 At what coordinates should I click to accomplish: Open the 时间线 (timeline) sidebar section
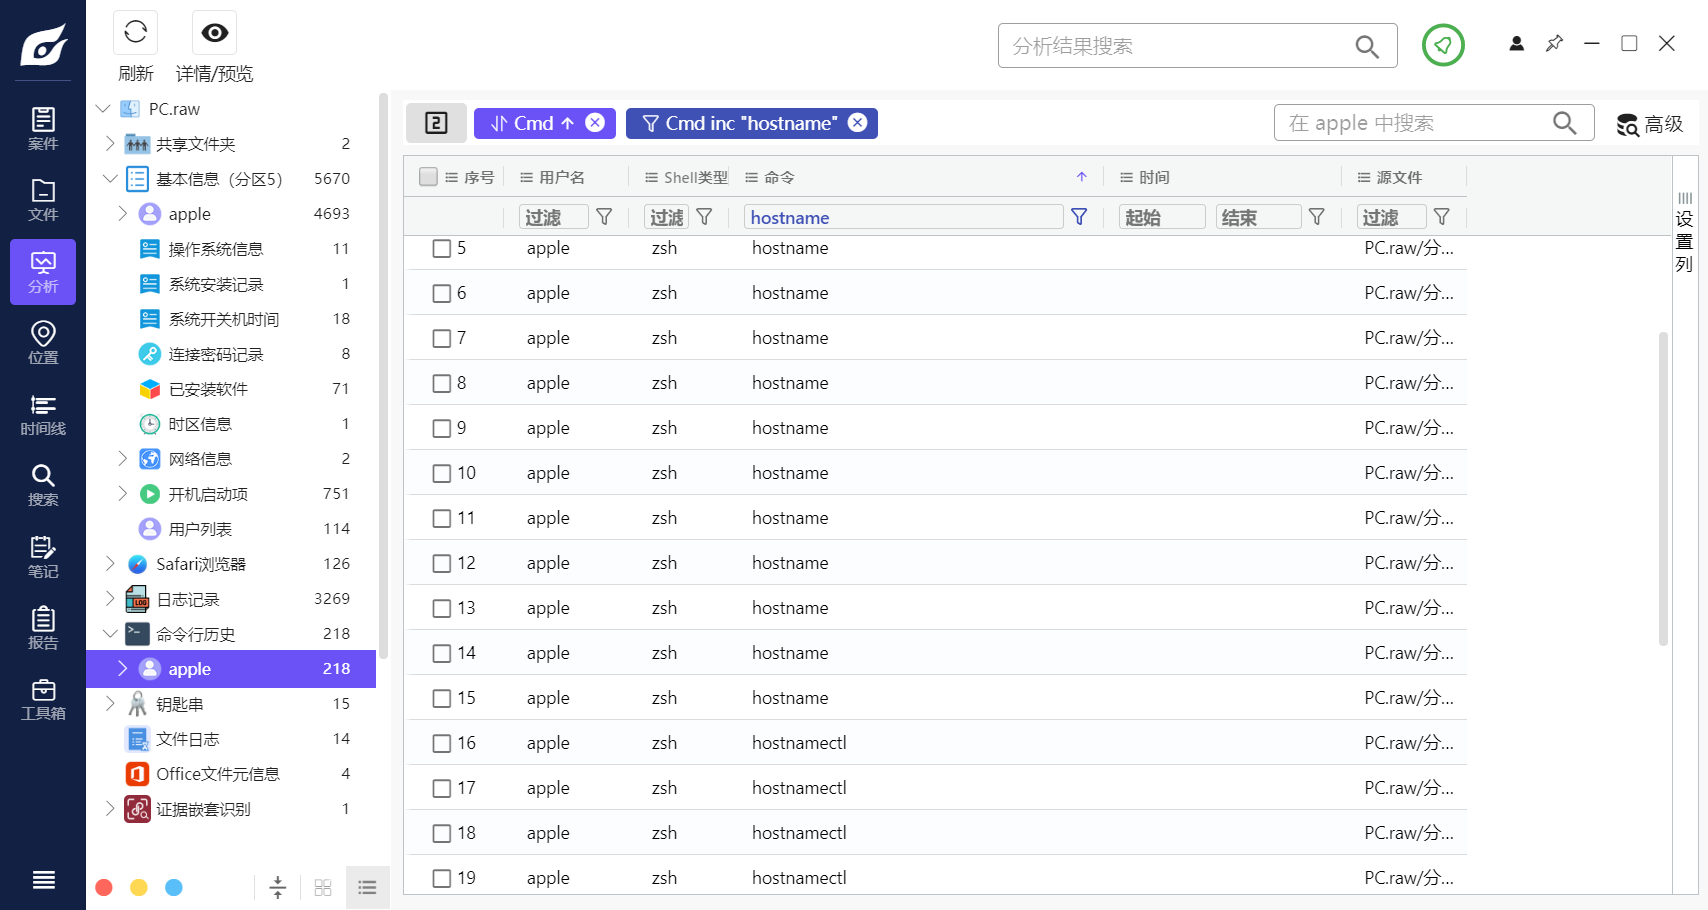pos(43,414)
